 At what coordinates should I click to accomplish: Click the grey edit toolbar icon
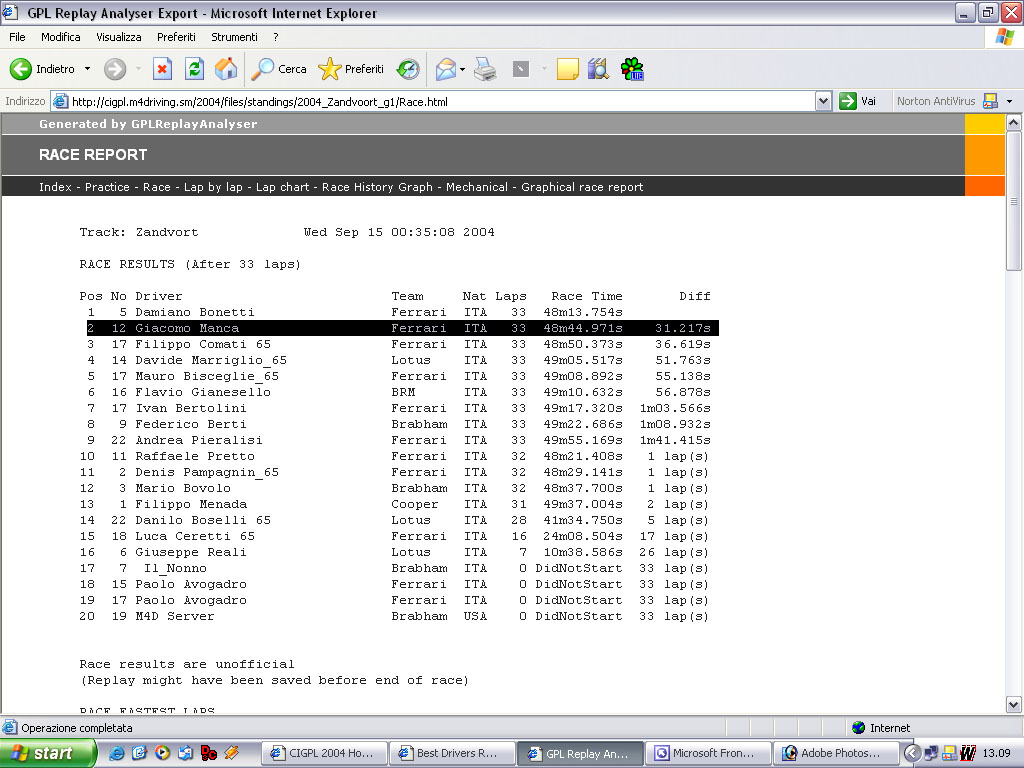[520, 69]
